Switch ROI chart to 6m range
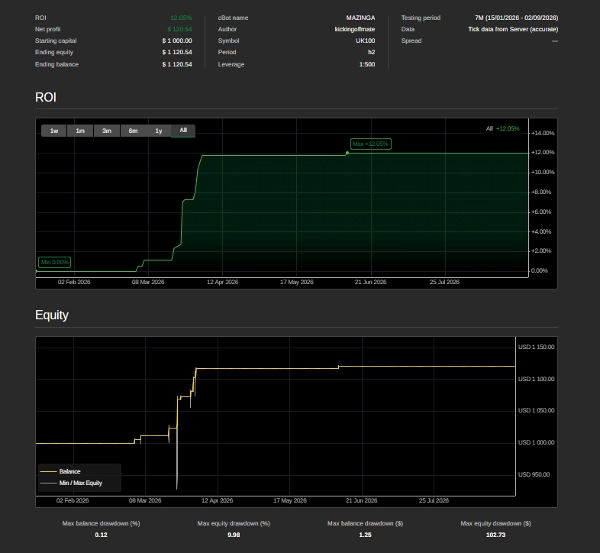Viewport: 600px width, 553px height. point(133,131)
